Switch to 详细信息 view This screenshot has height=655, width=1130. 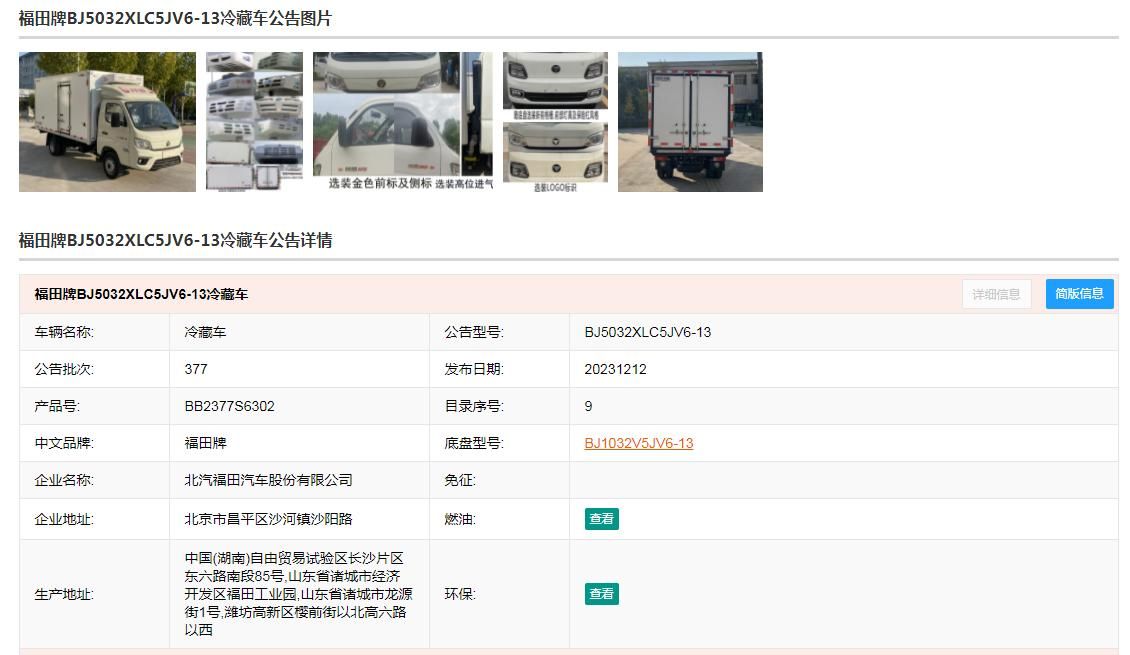[996, 294]
